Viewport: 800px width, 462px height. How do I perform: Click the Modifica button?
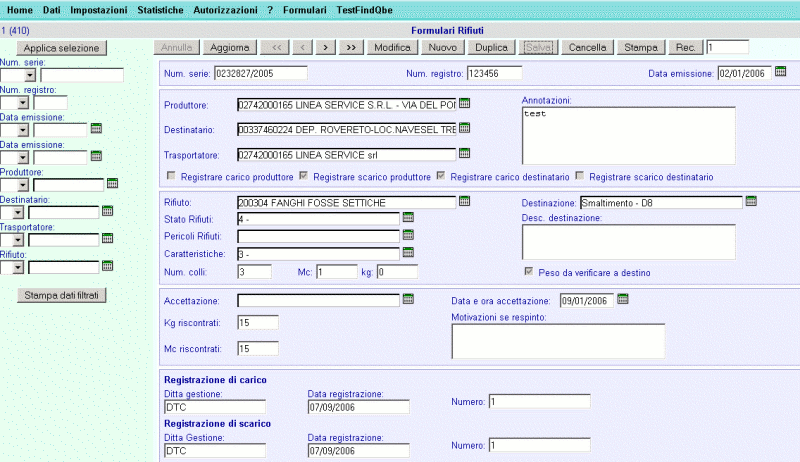pyautogui.click(x=392, y=47)
